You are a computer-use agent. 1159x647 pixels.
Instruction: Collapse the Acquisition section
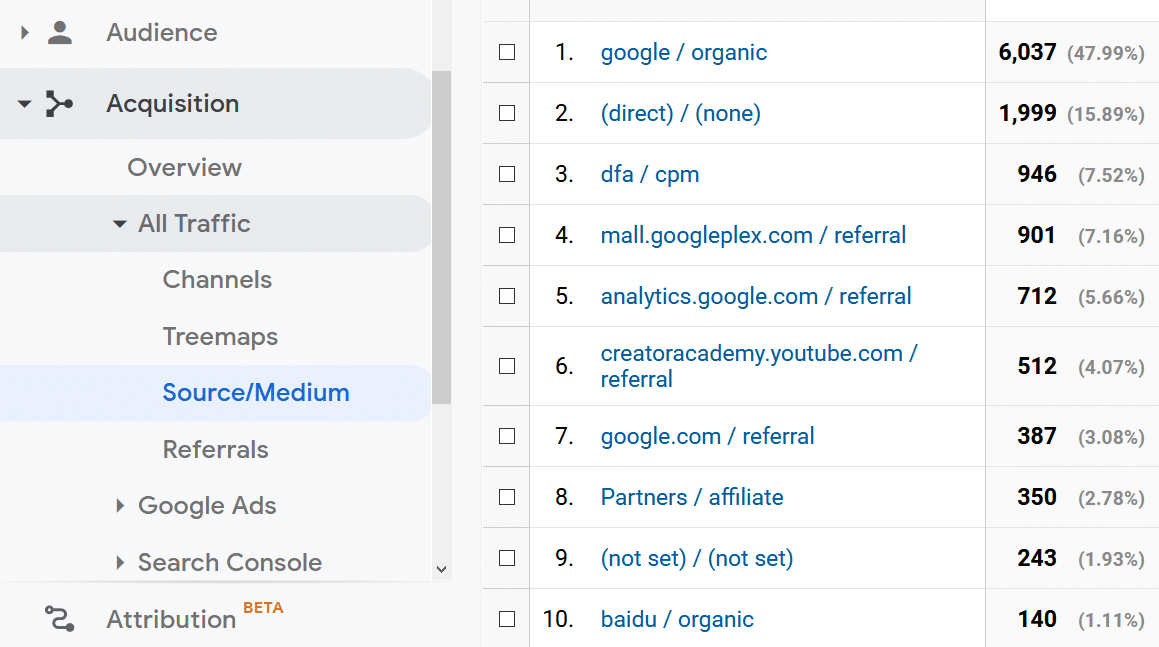(24, 103)
